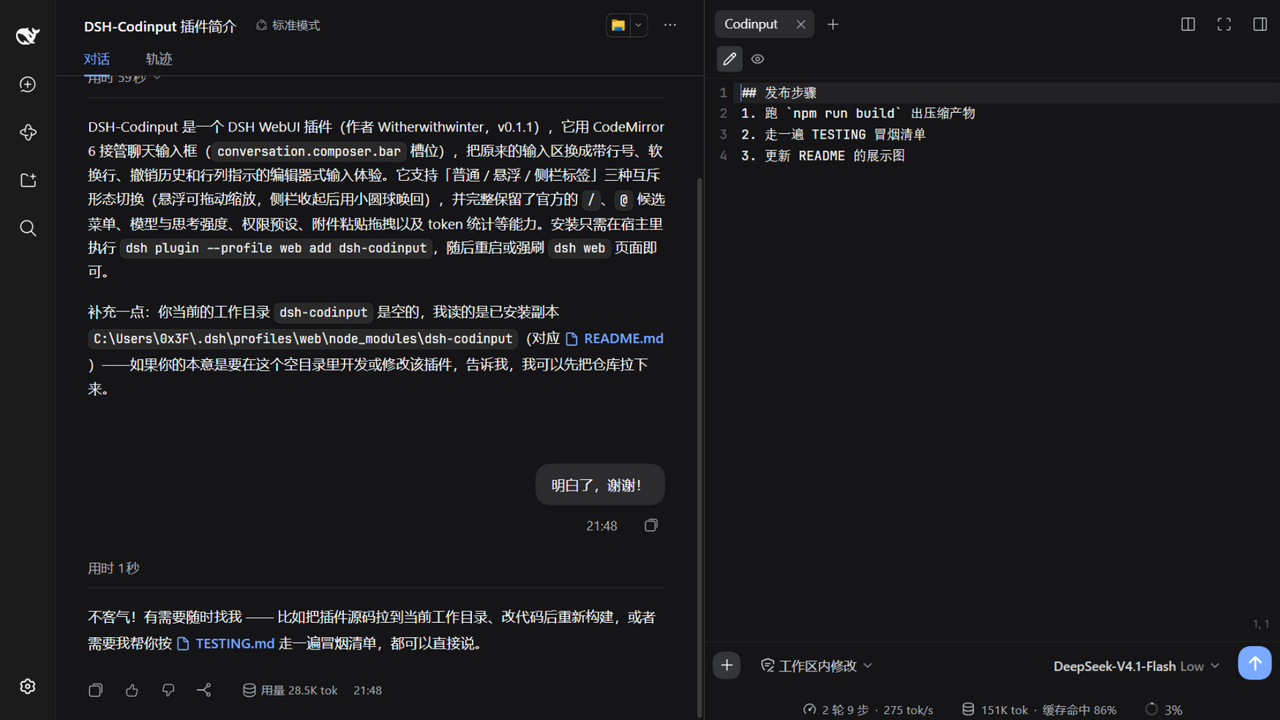This screenshot has width=1280, height=720.
Task: Send message with blue arrow button
Action: click(1255, 662)
